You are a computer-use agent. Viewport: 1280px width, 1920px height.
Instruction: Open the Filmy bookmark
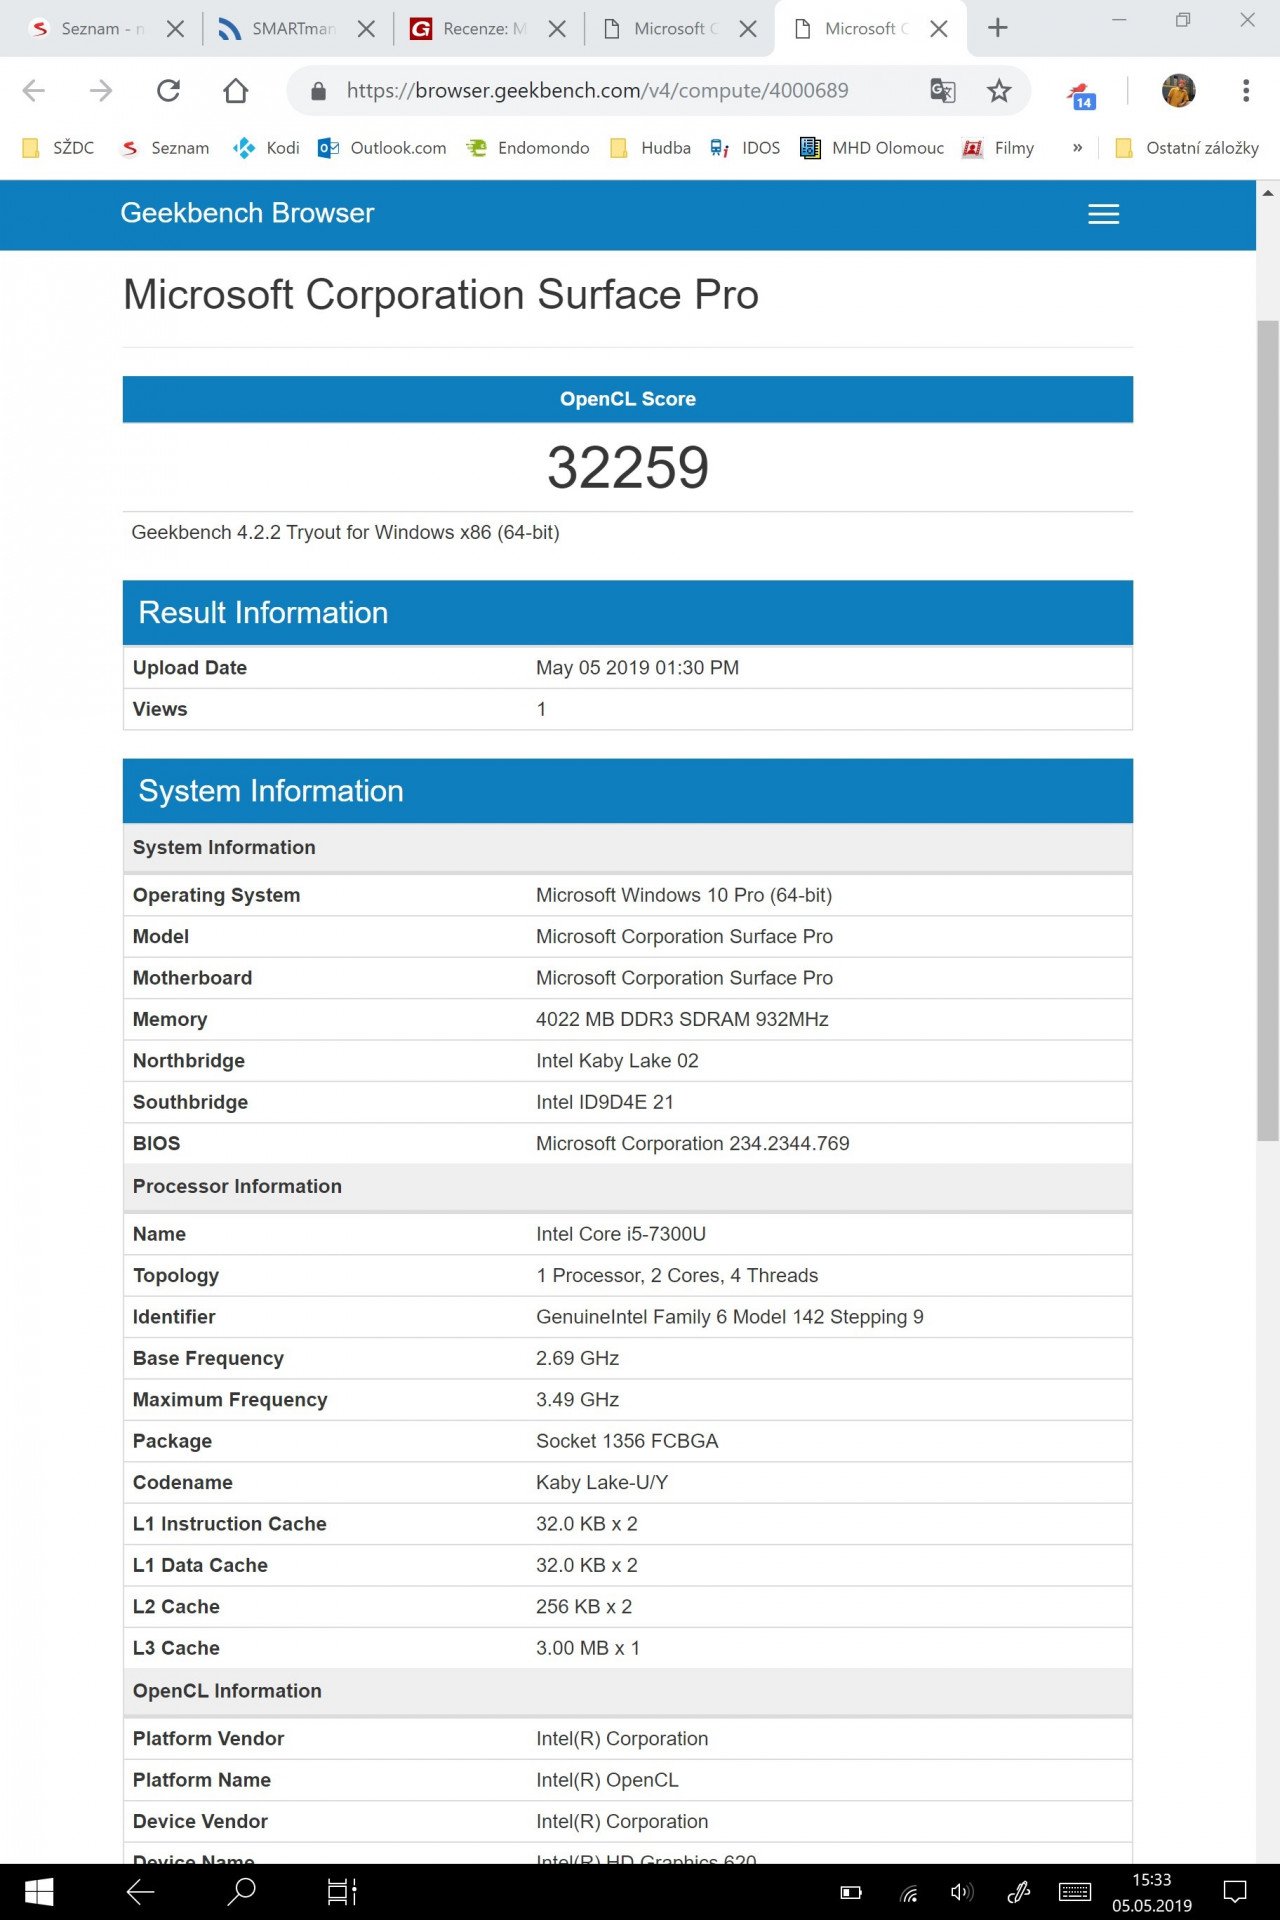pos(998,148)
